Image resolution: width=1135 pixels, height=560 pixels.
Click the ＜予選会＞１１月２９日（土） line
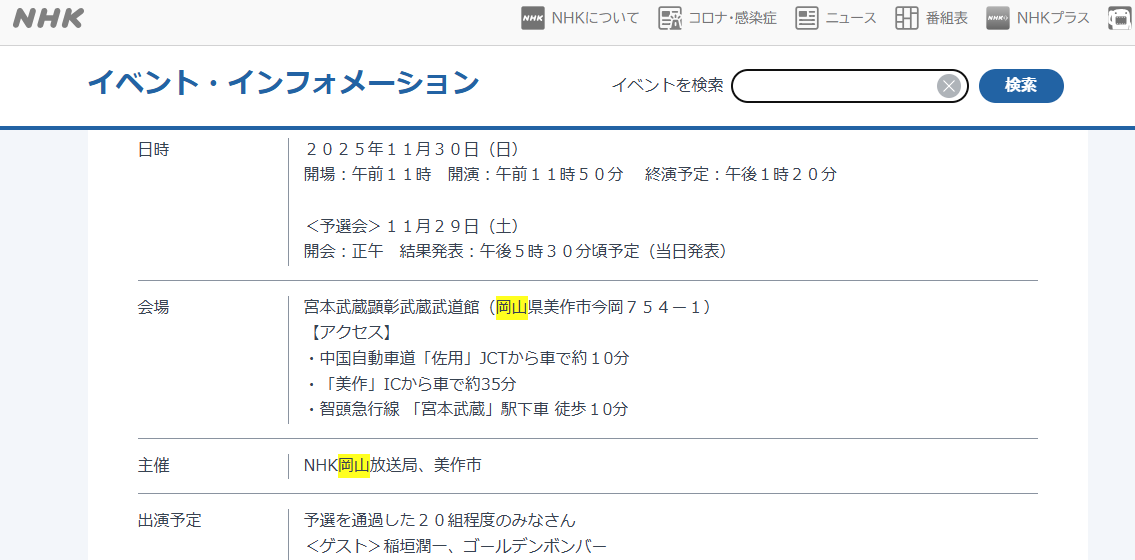pyautogui.click(x=411, y=226)
